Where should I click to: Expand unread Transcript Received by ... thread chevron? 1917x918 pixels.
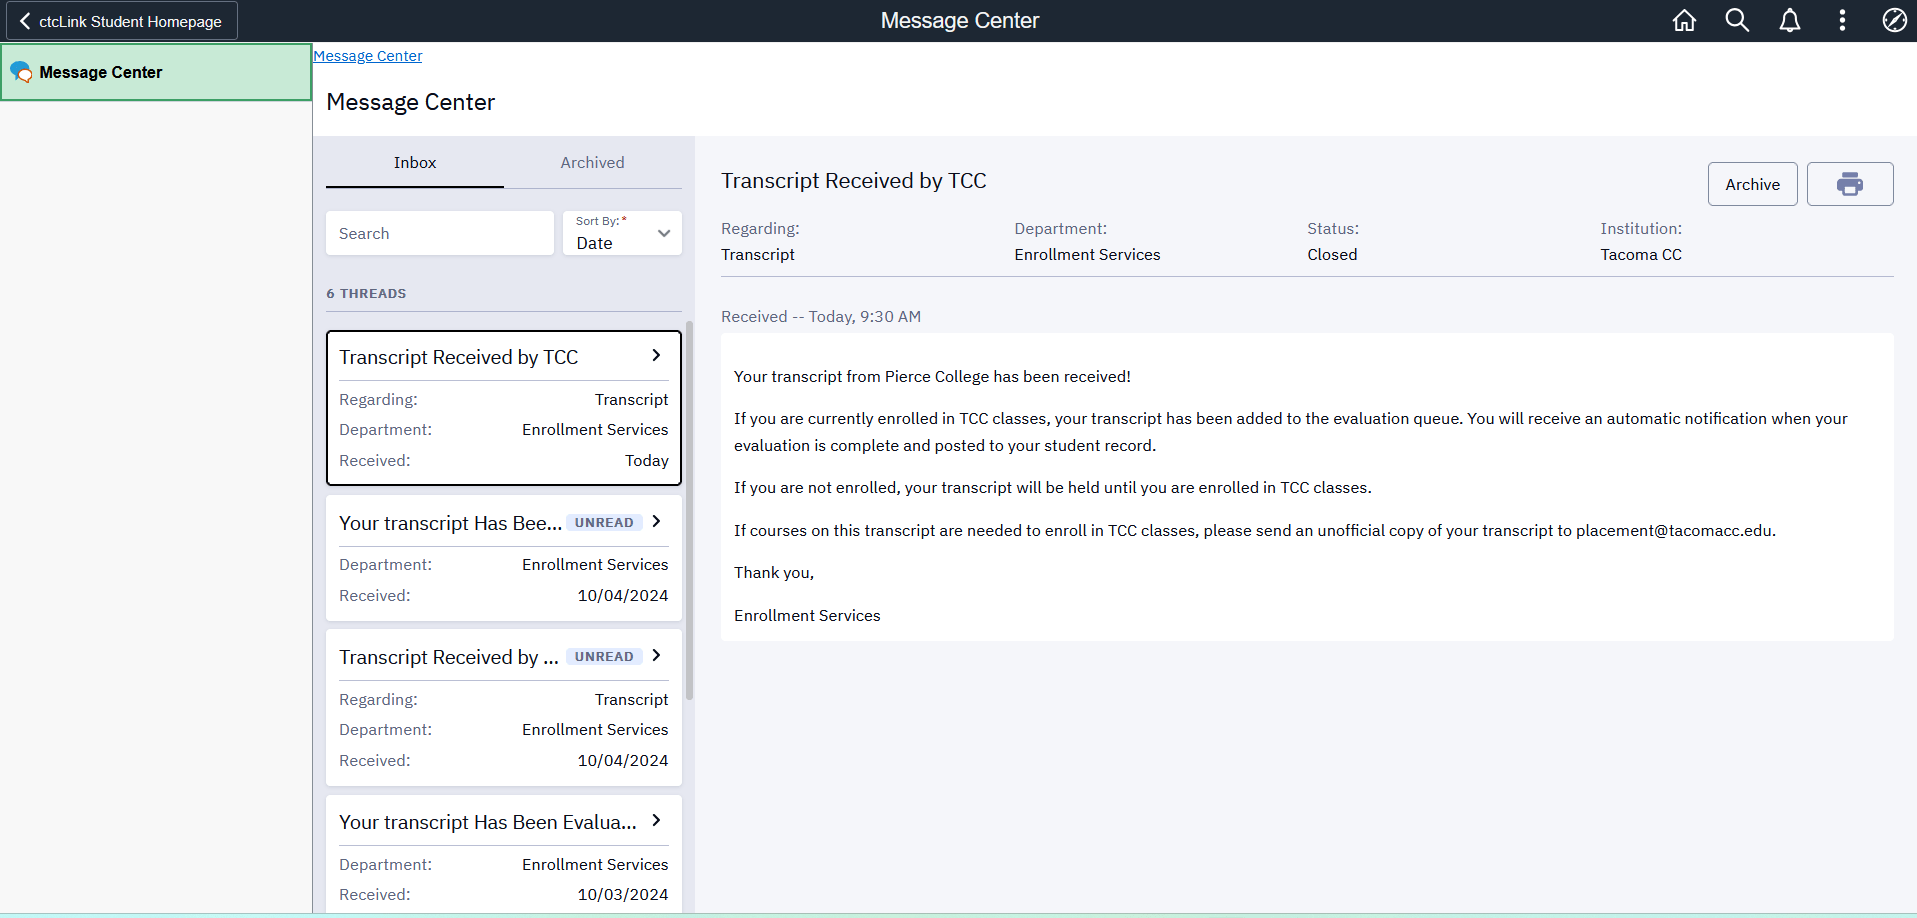656,656
